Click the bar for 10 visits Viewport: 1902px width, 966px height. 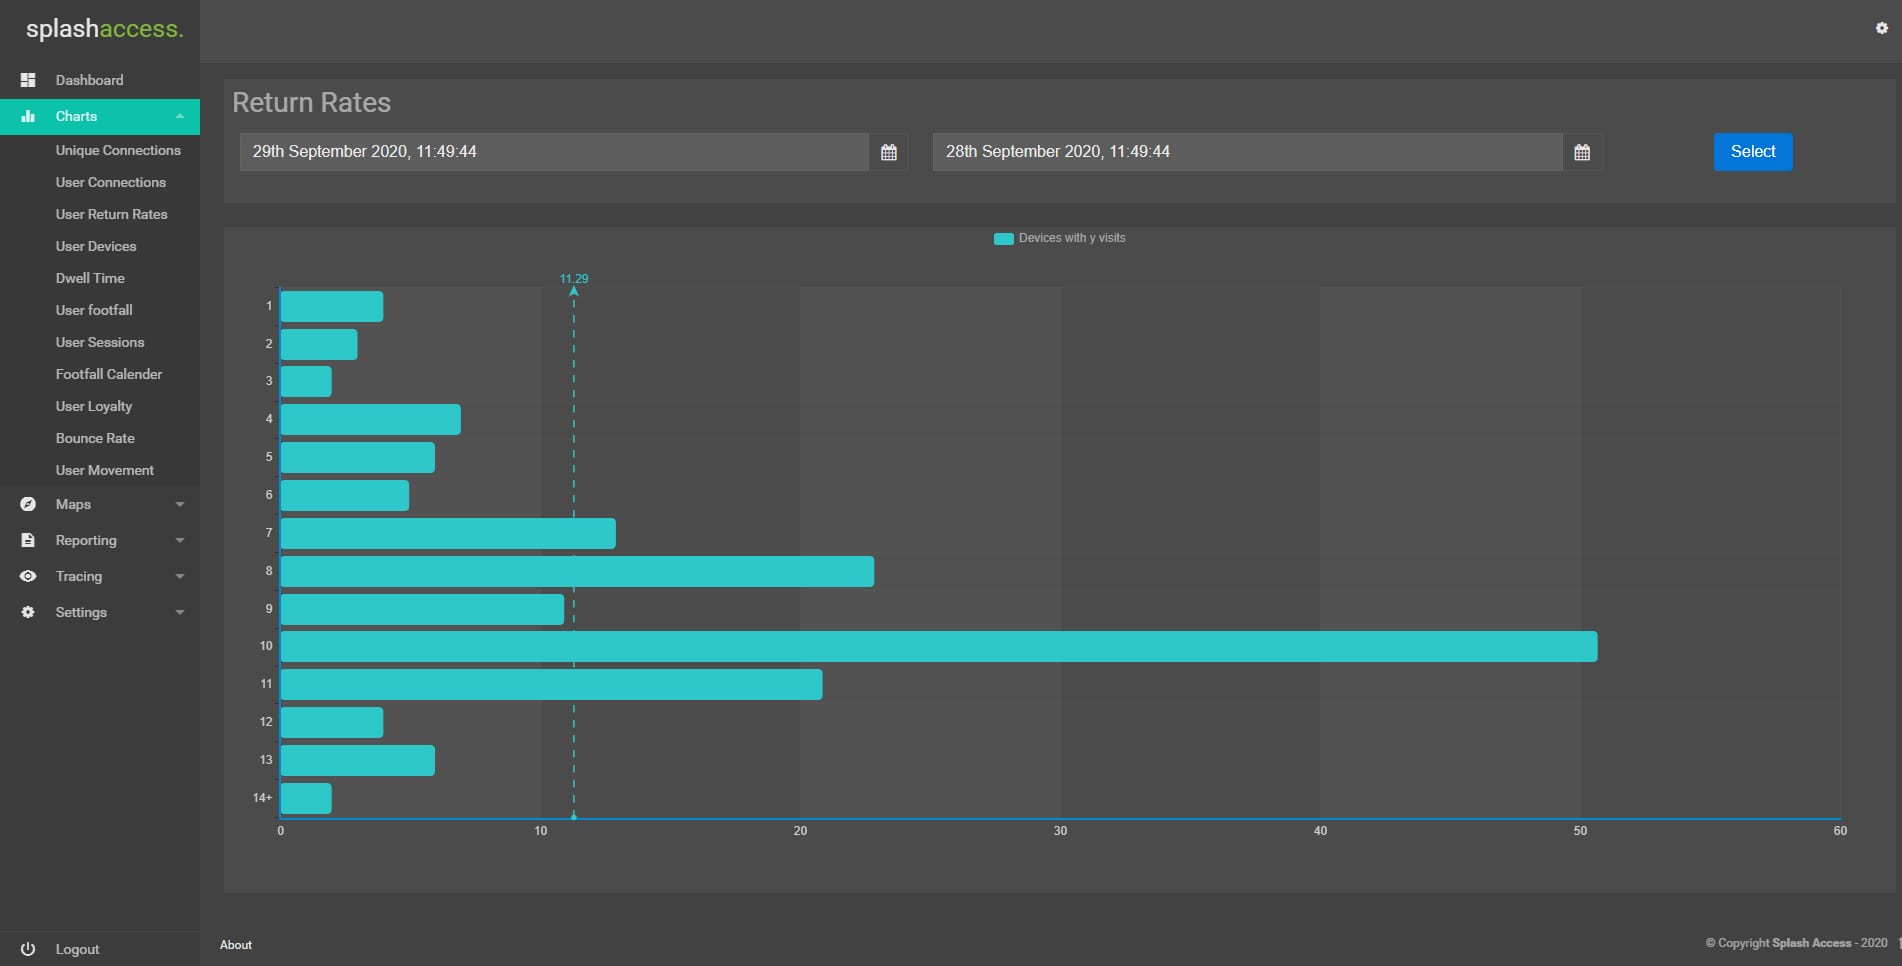[939, 646]
